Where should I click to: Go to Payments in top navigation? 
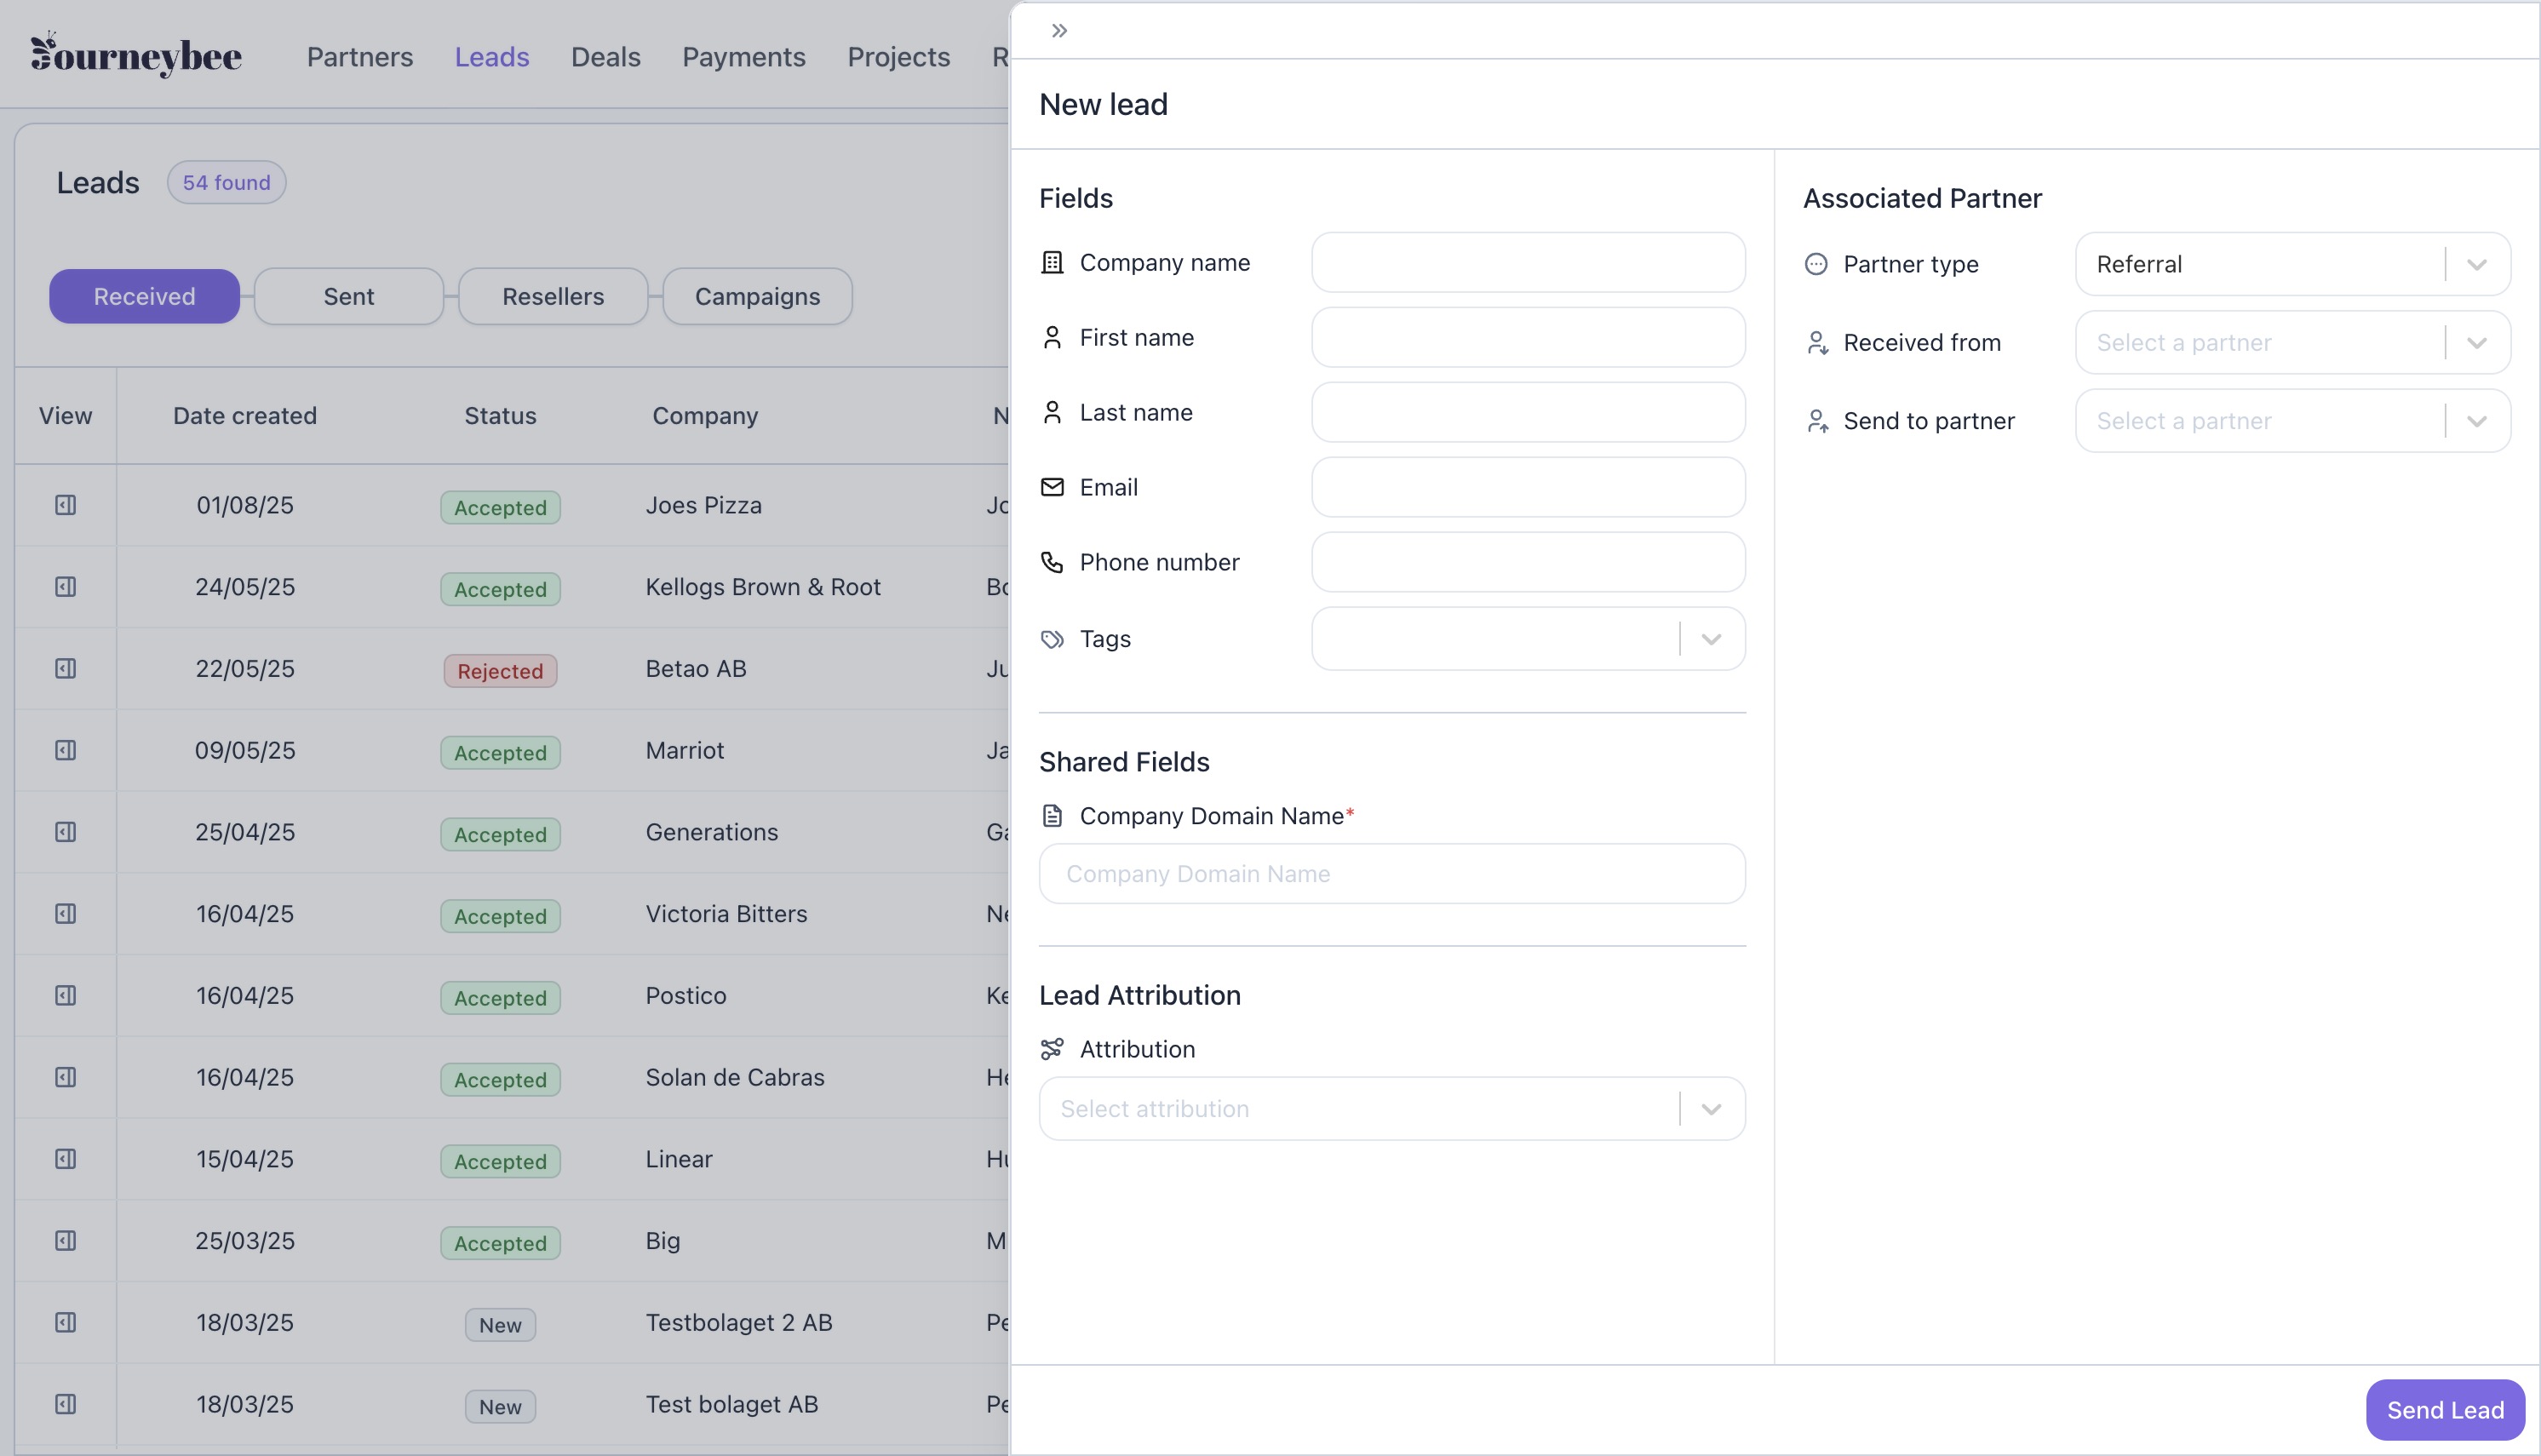click(x=744, y=56)
